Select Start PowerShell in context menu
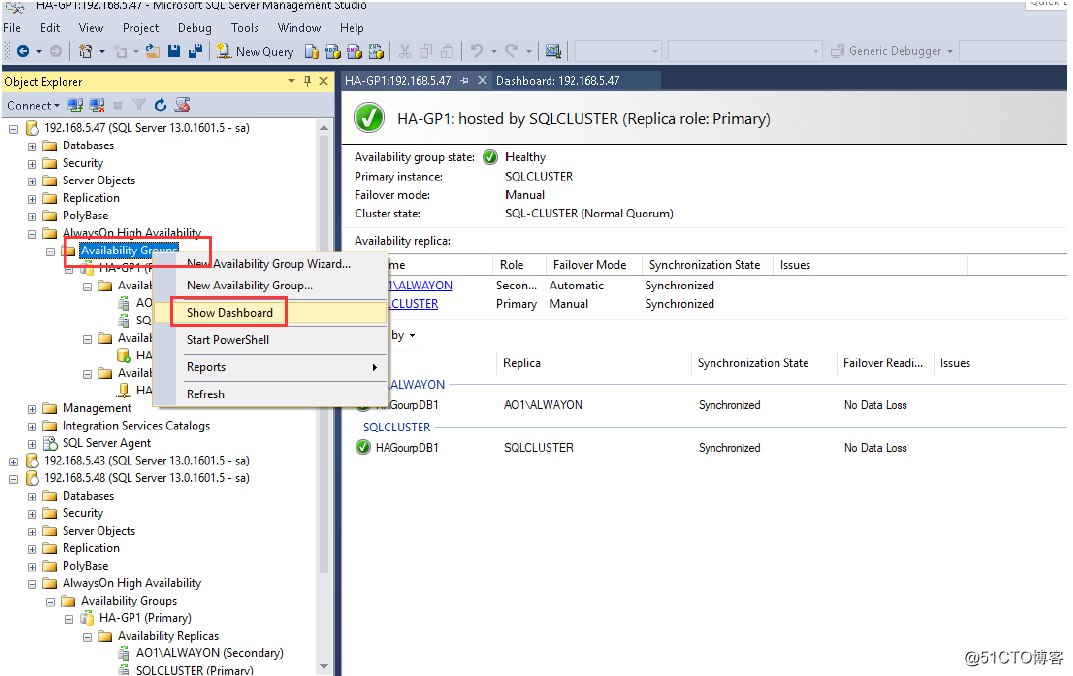This screenshot has height=676, width=1073. pos(270,340)
